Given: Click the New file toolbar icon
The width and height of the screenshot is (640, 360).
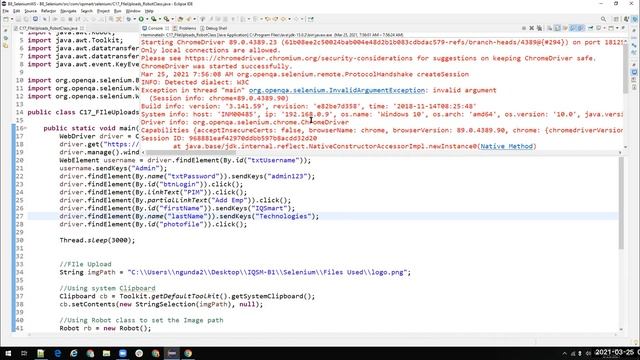Looking at the screenshot, I should [x=6, y=19].
